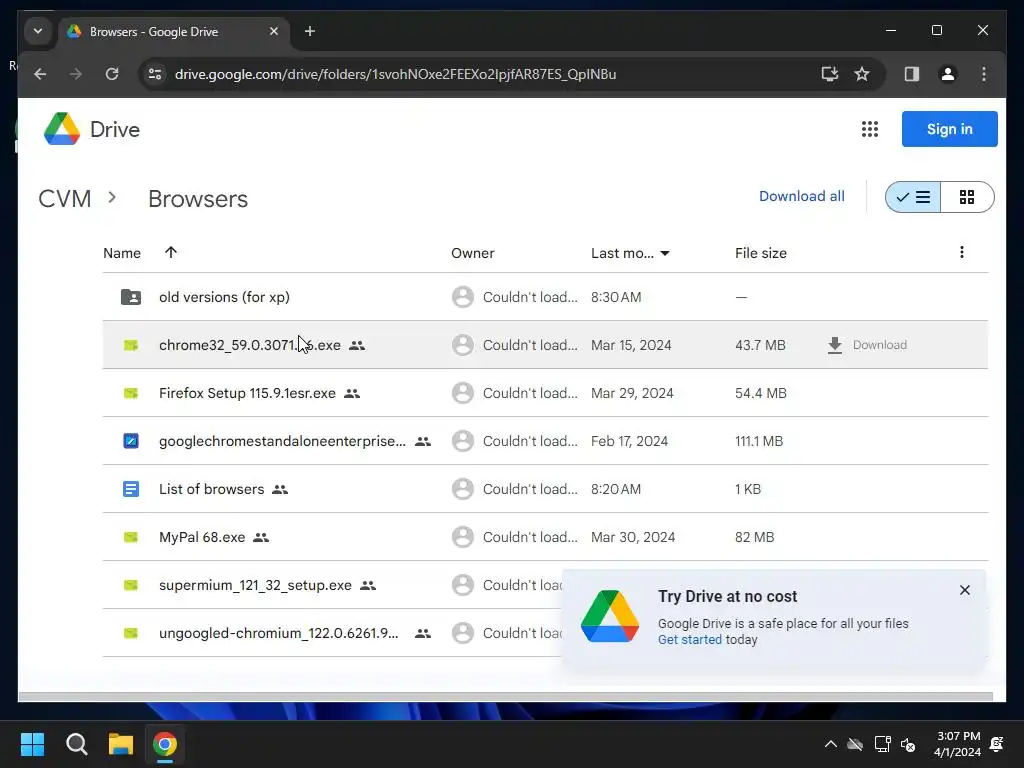This screenshot has width=1024, height=768.
Task: Open the Chrome side panel
Action: coord(912,74)
